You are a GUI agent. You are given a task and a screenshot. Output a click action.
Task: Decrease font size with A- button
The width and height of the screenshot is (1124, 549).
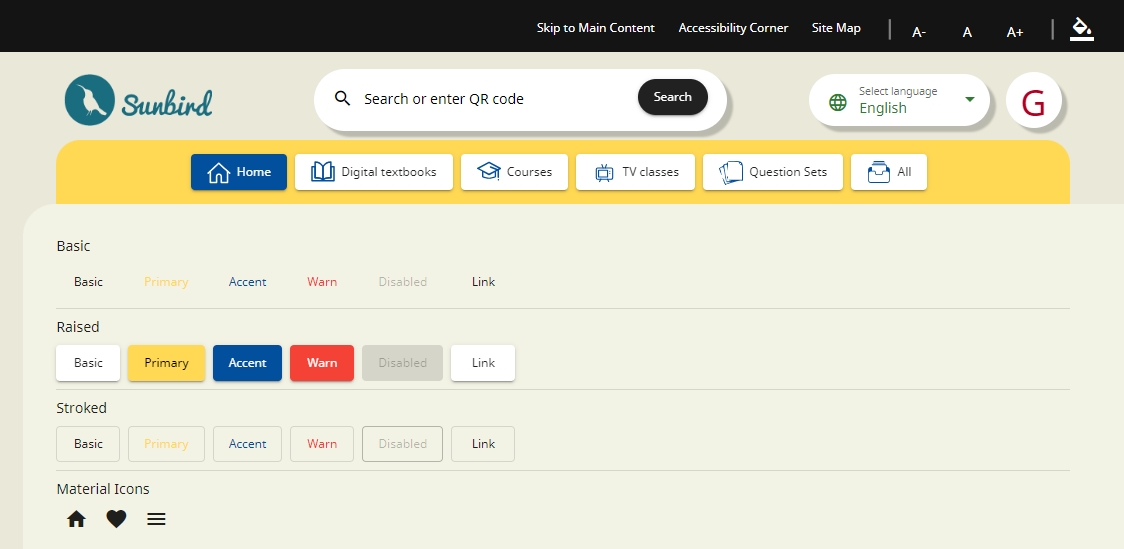(x=919, y=32)
